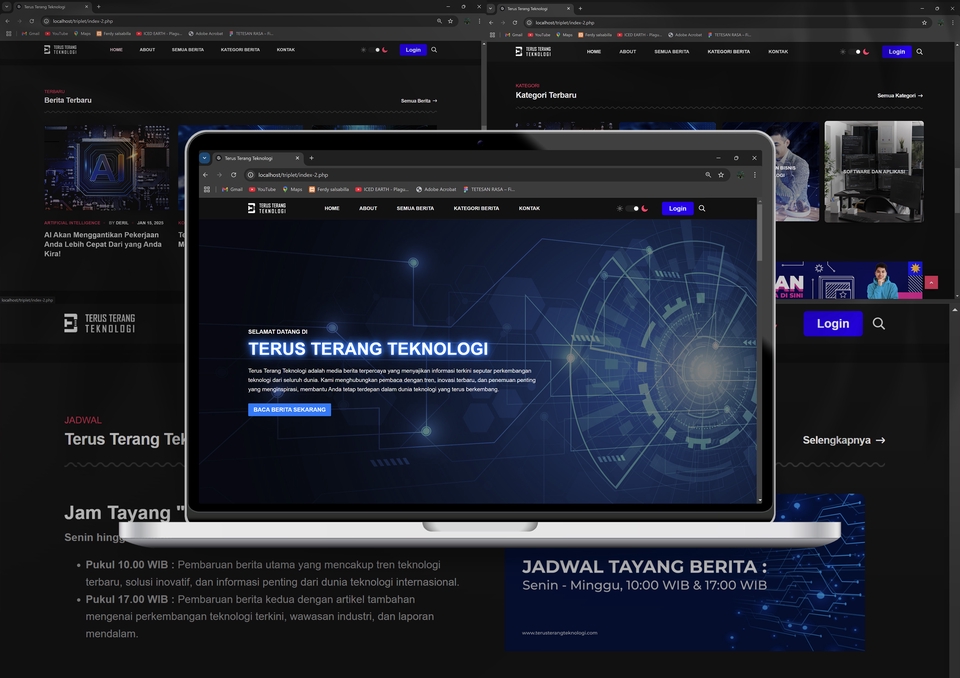Open the TETESAN RASA bookmark in the laptop browser

[489, 189]
